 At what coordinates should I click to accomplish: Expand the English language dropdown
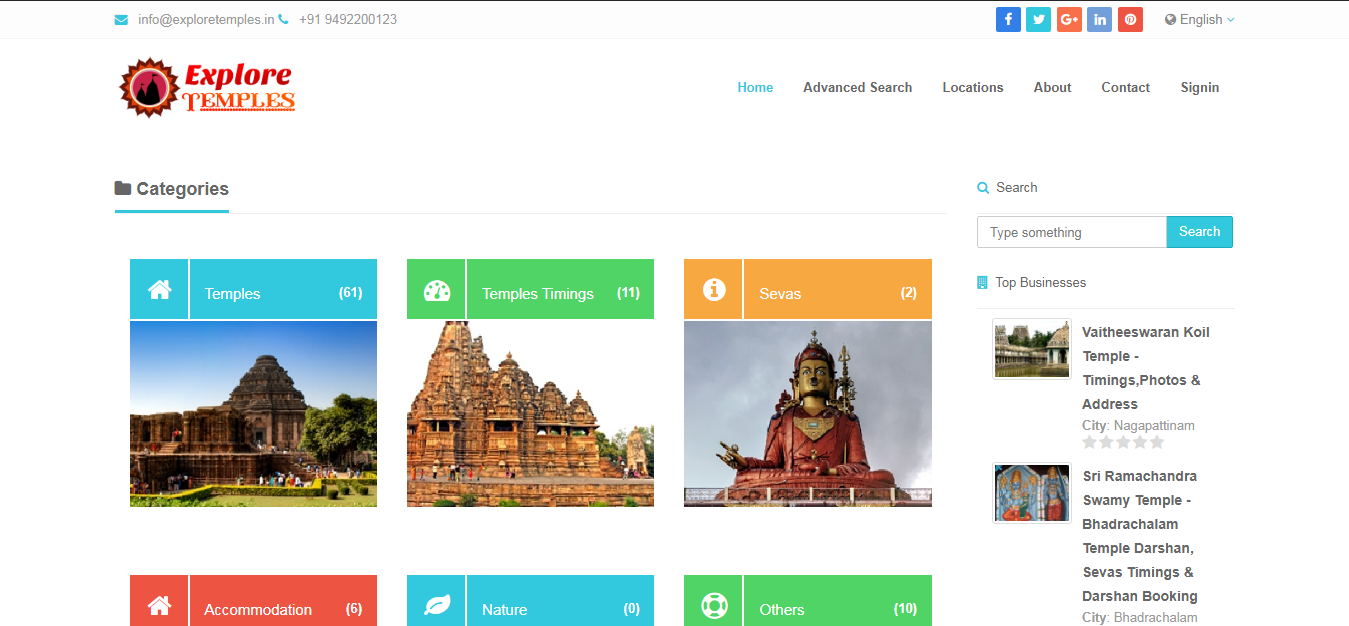pos(1199,19)
